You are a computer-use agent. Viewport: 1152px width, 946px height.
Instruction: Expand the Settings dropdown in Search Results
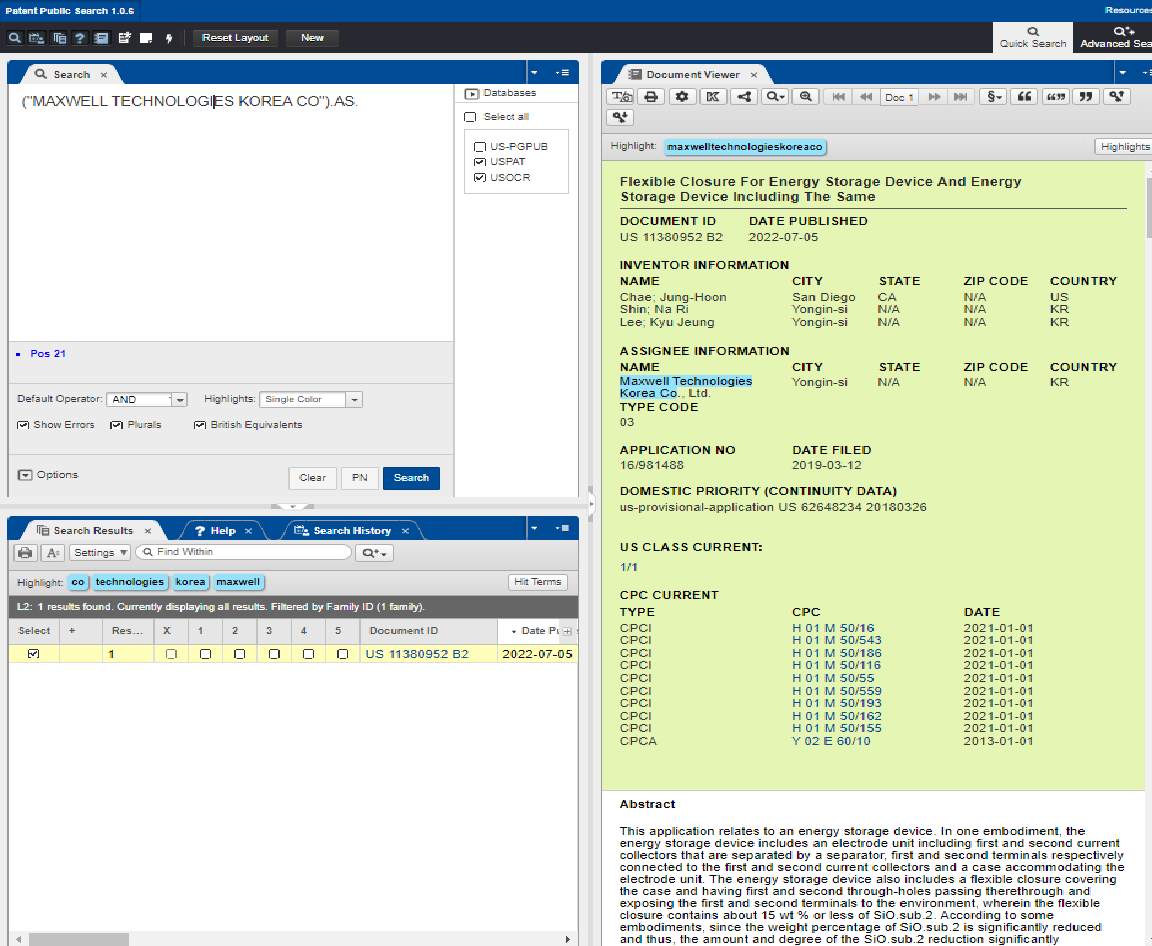coord(100,552)
